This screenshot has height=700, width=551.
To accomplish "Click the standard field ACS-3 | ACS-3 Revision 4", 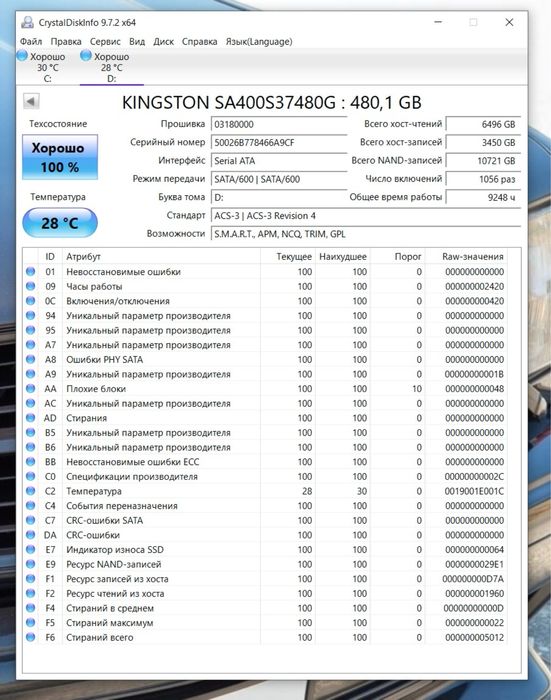I will (x=366, y=216).
